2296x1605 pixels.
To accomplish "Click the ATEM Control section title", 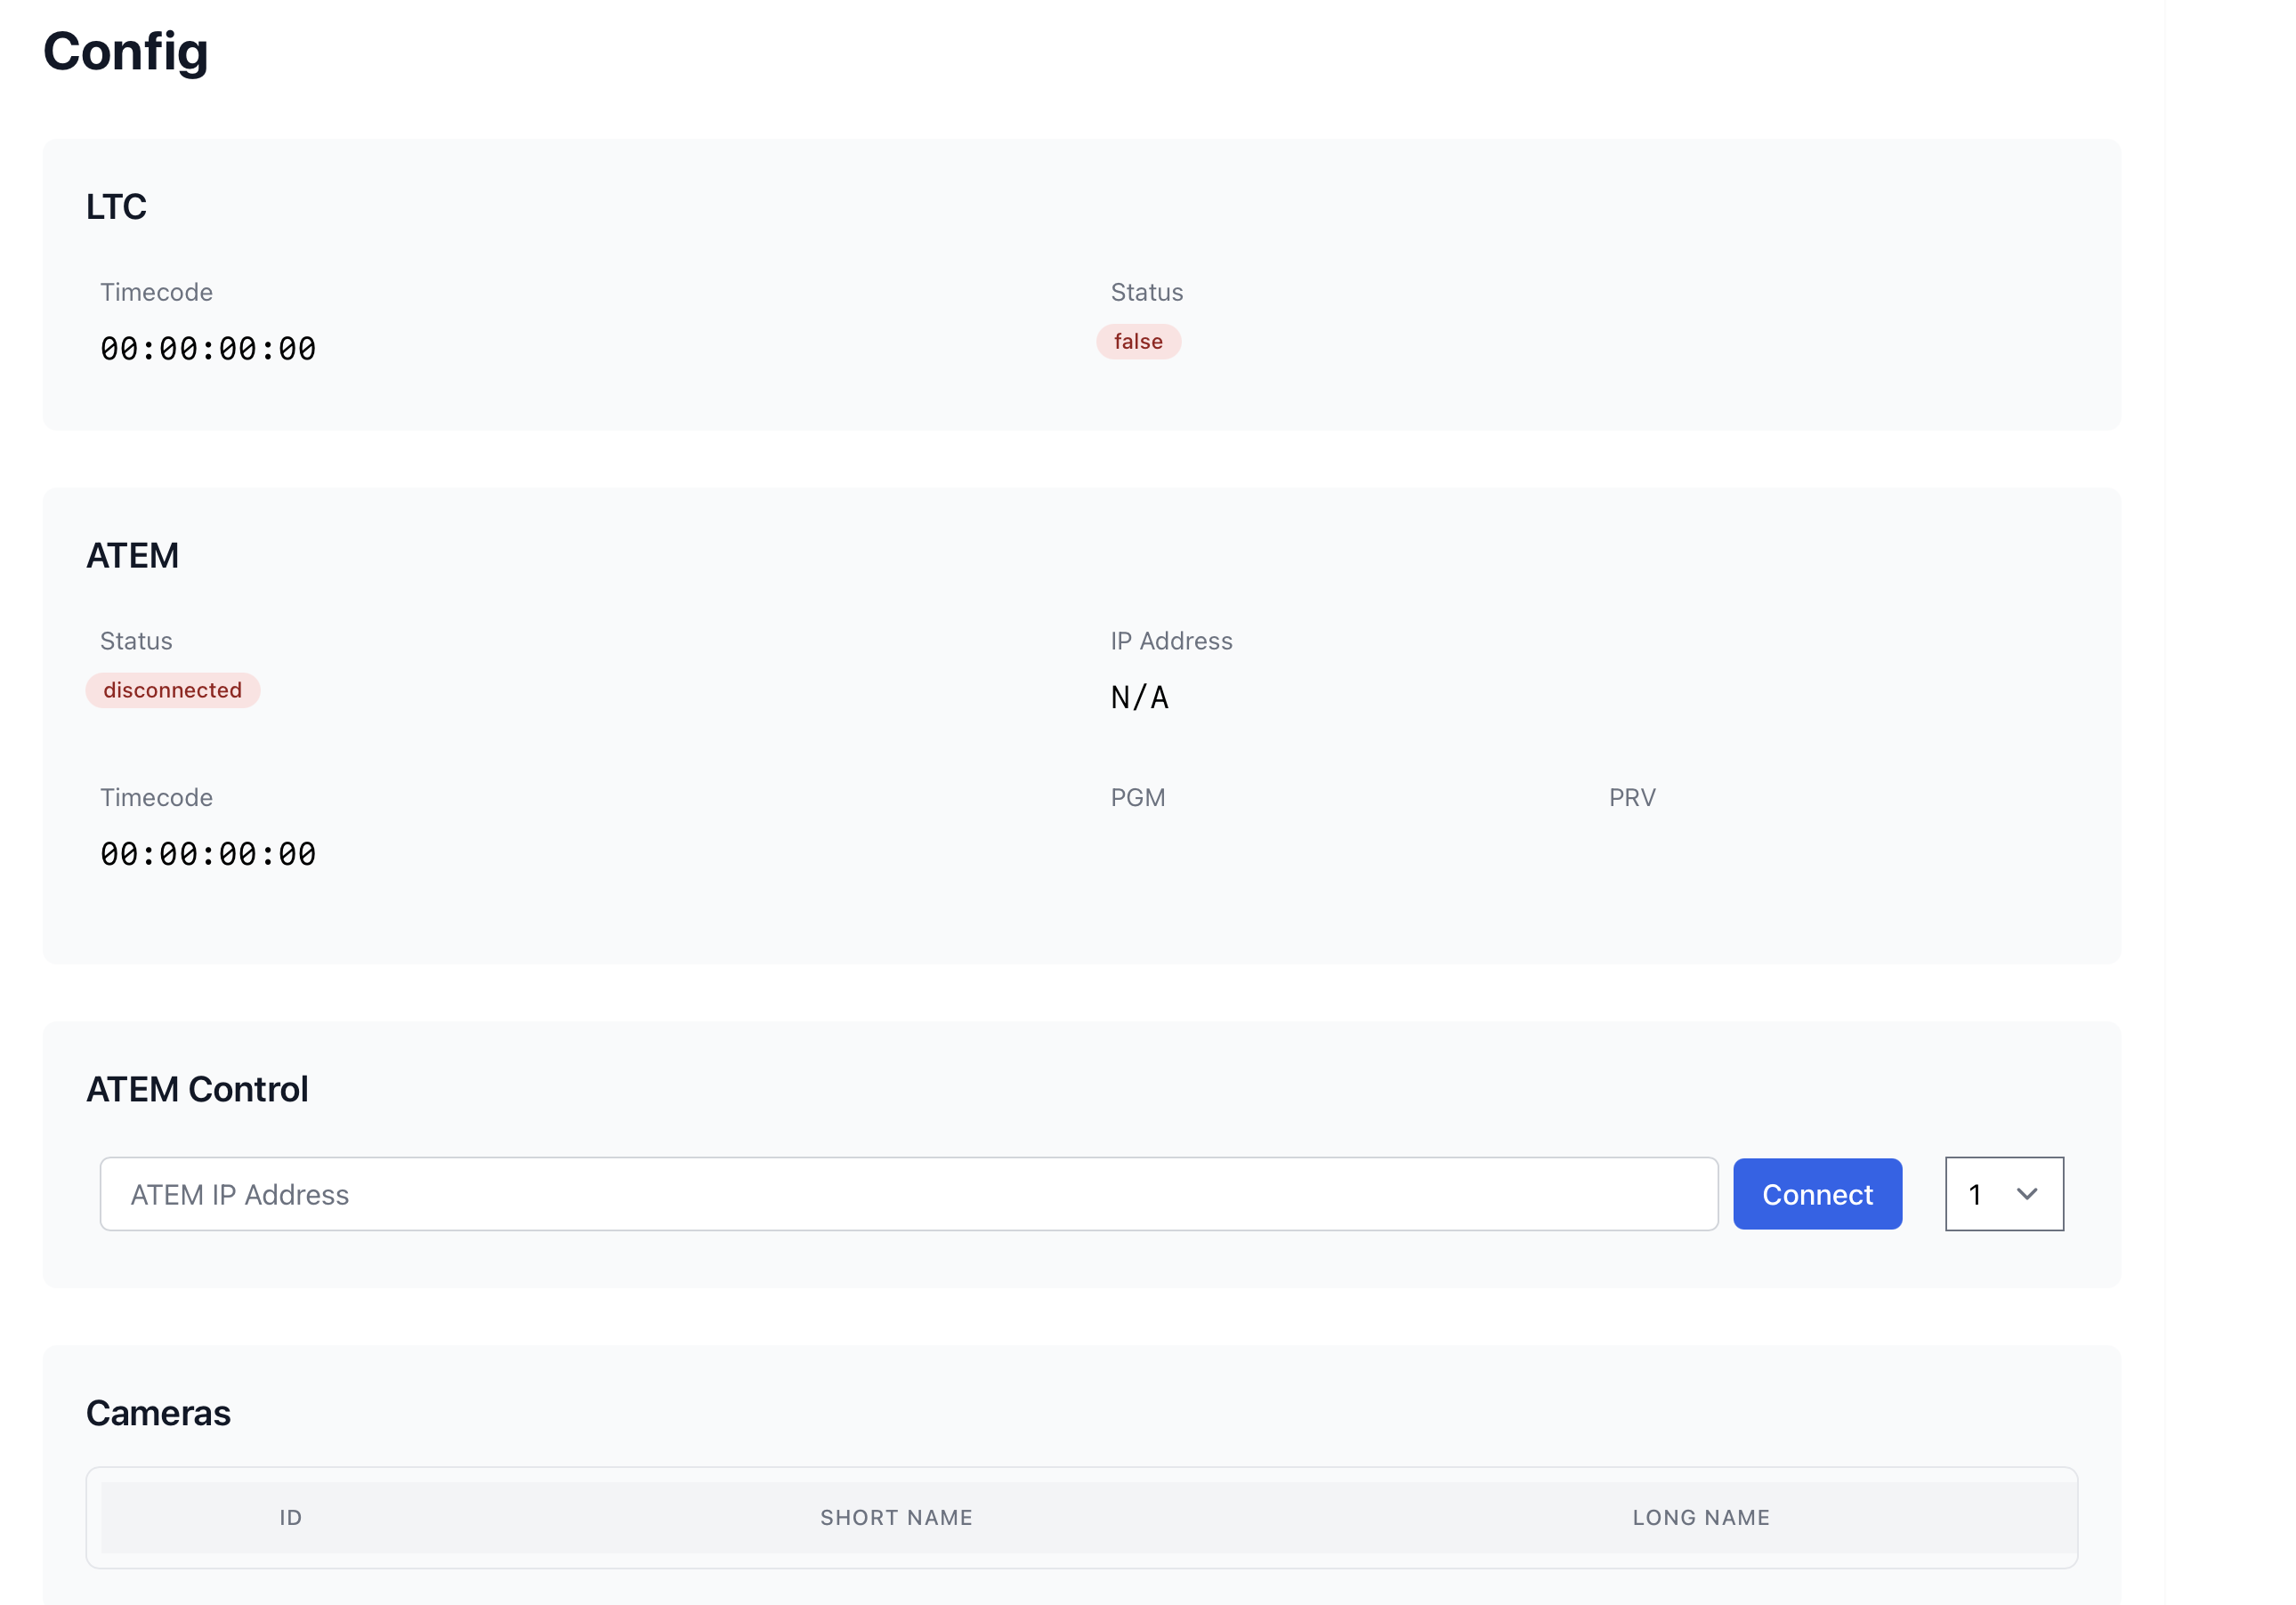I will [x=197, y=1089].
